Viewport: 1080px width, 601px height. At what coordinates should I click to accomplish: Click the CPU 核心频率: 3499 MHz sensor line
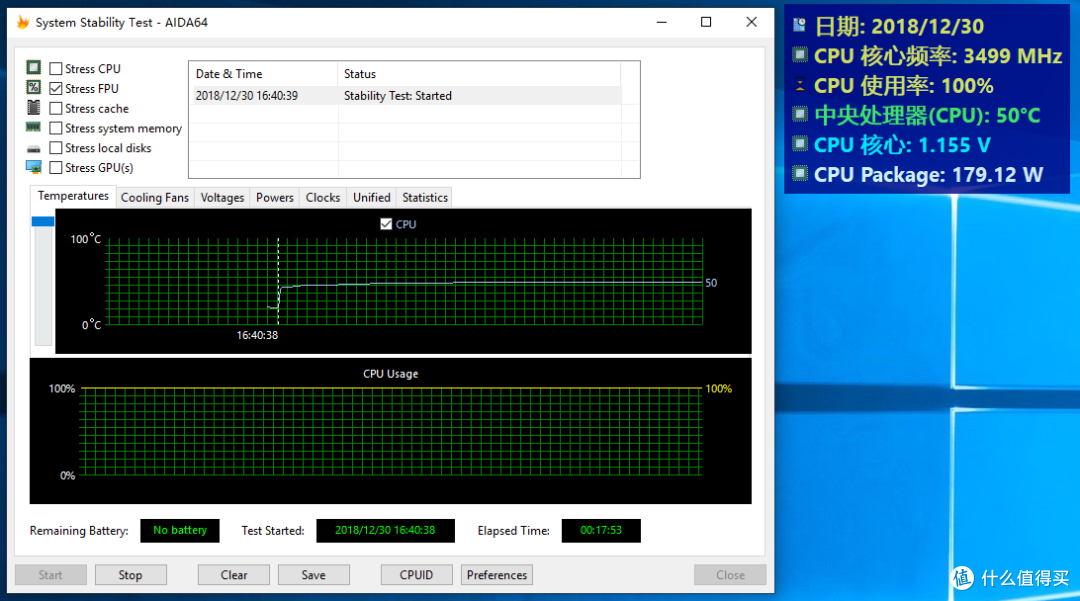[x=937, y=56]
